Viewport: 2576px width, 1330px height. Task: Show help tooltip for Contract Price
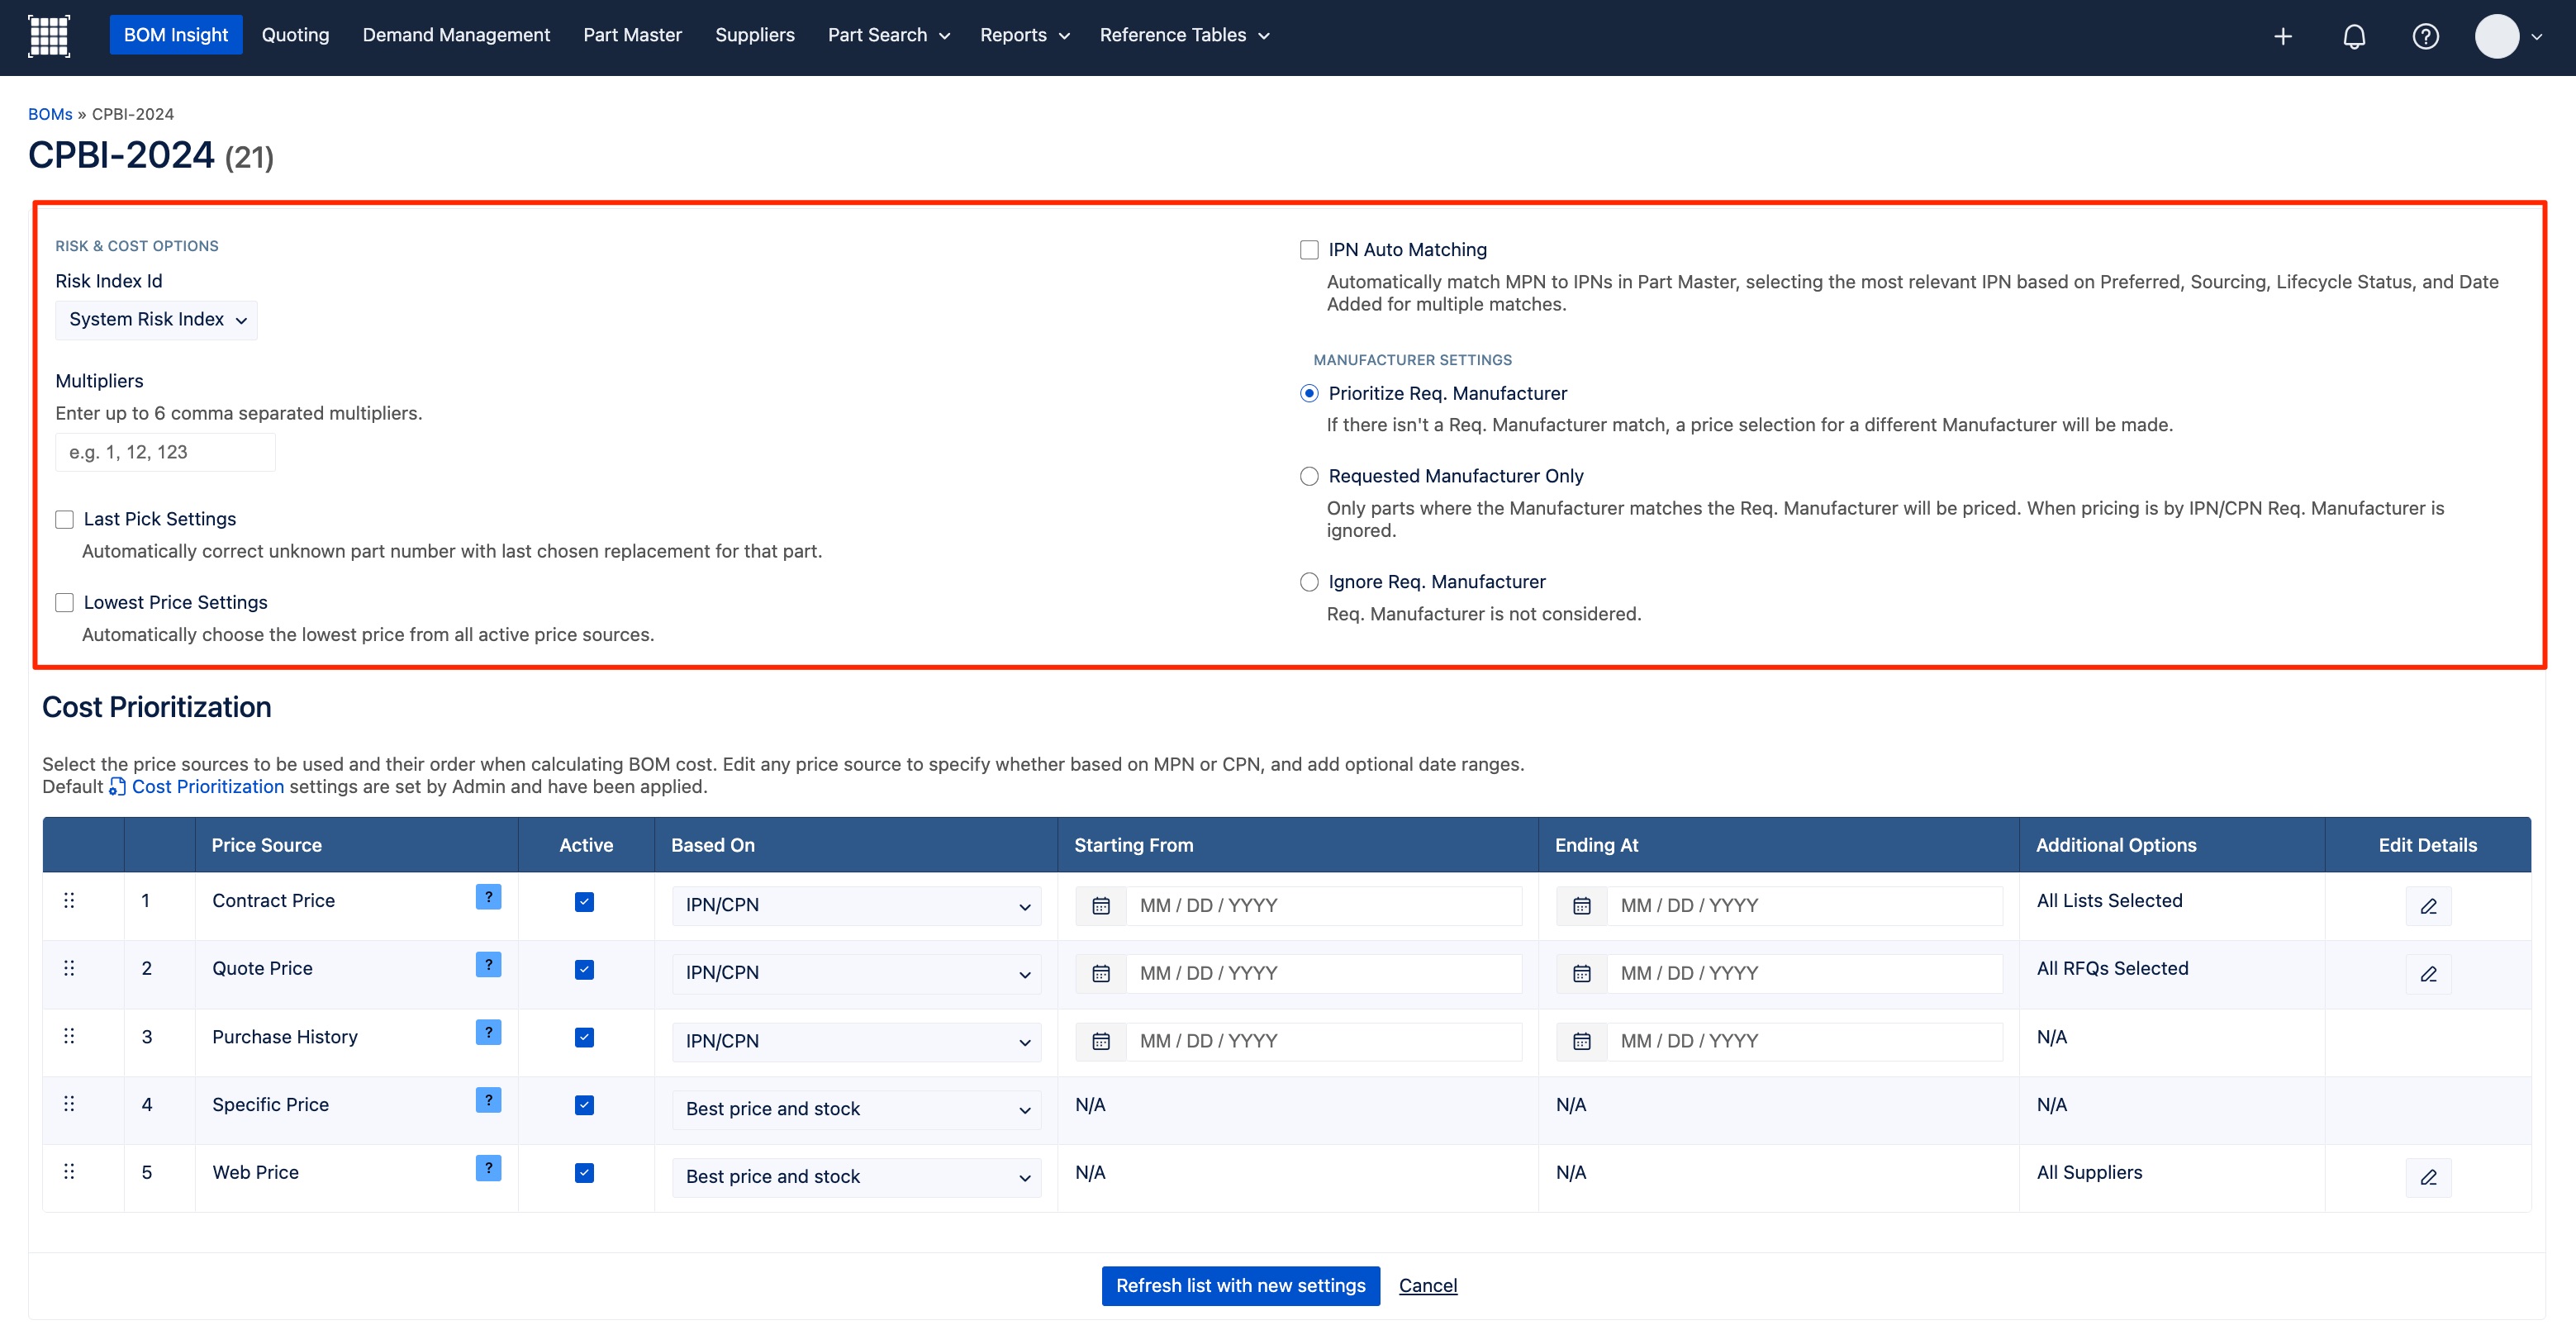[488, 897]
